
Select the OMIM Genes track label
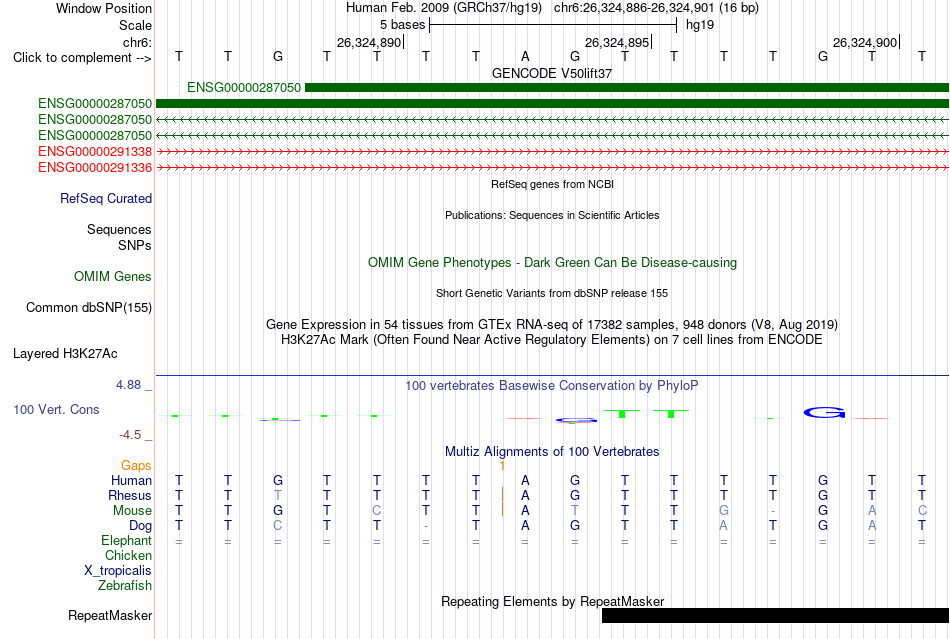point(113,276)
